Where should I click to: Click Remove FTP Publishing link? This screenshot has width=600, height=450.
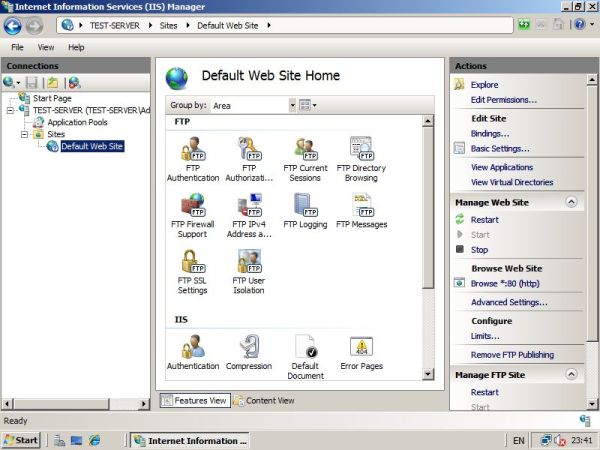coord(512,355)
